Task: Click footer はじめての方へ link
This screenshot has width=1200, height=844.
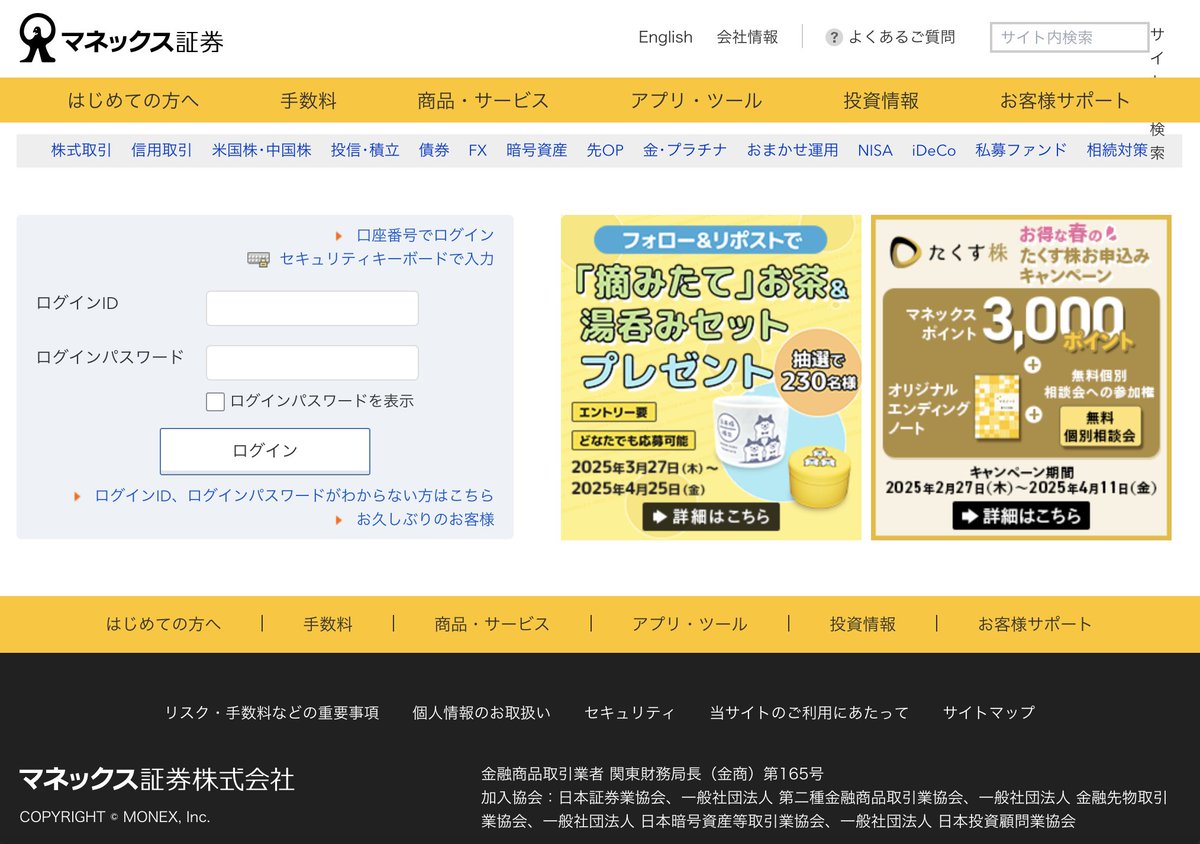Action: [x=164, y=624]
